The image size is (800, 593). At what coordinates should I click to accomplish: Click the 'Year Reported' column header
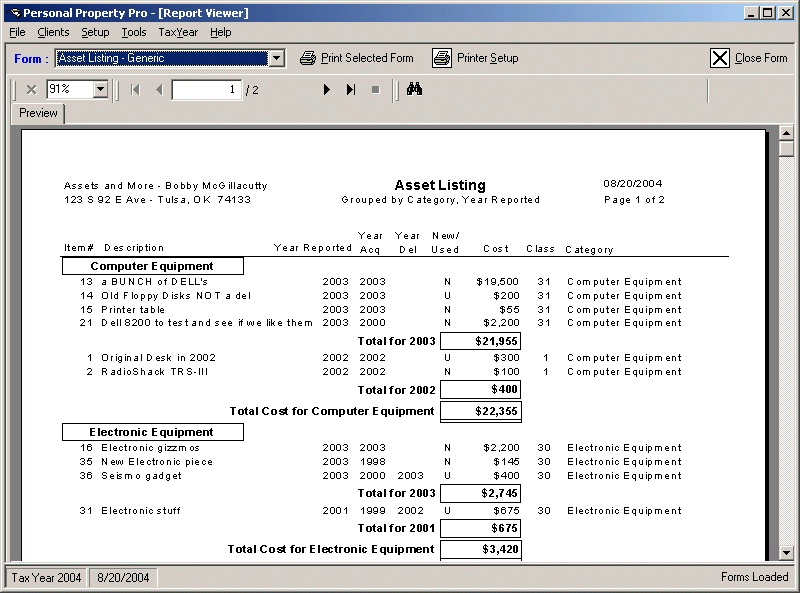pyautogui.click(x=312, y=248)
